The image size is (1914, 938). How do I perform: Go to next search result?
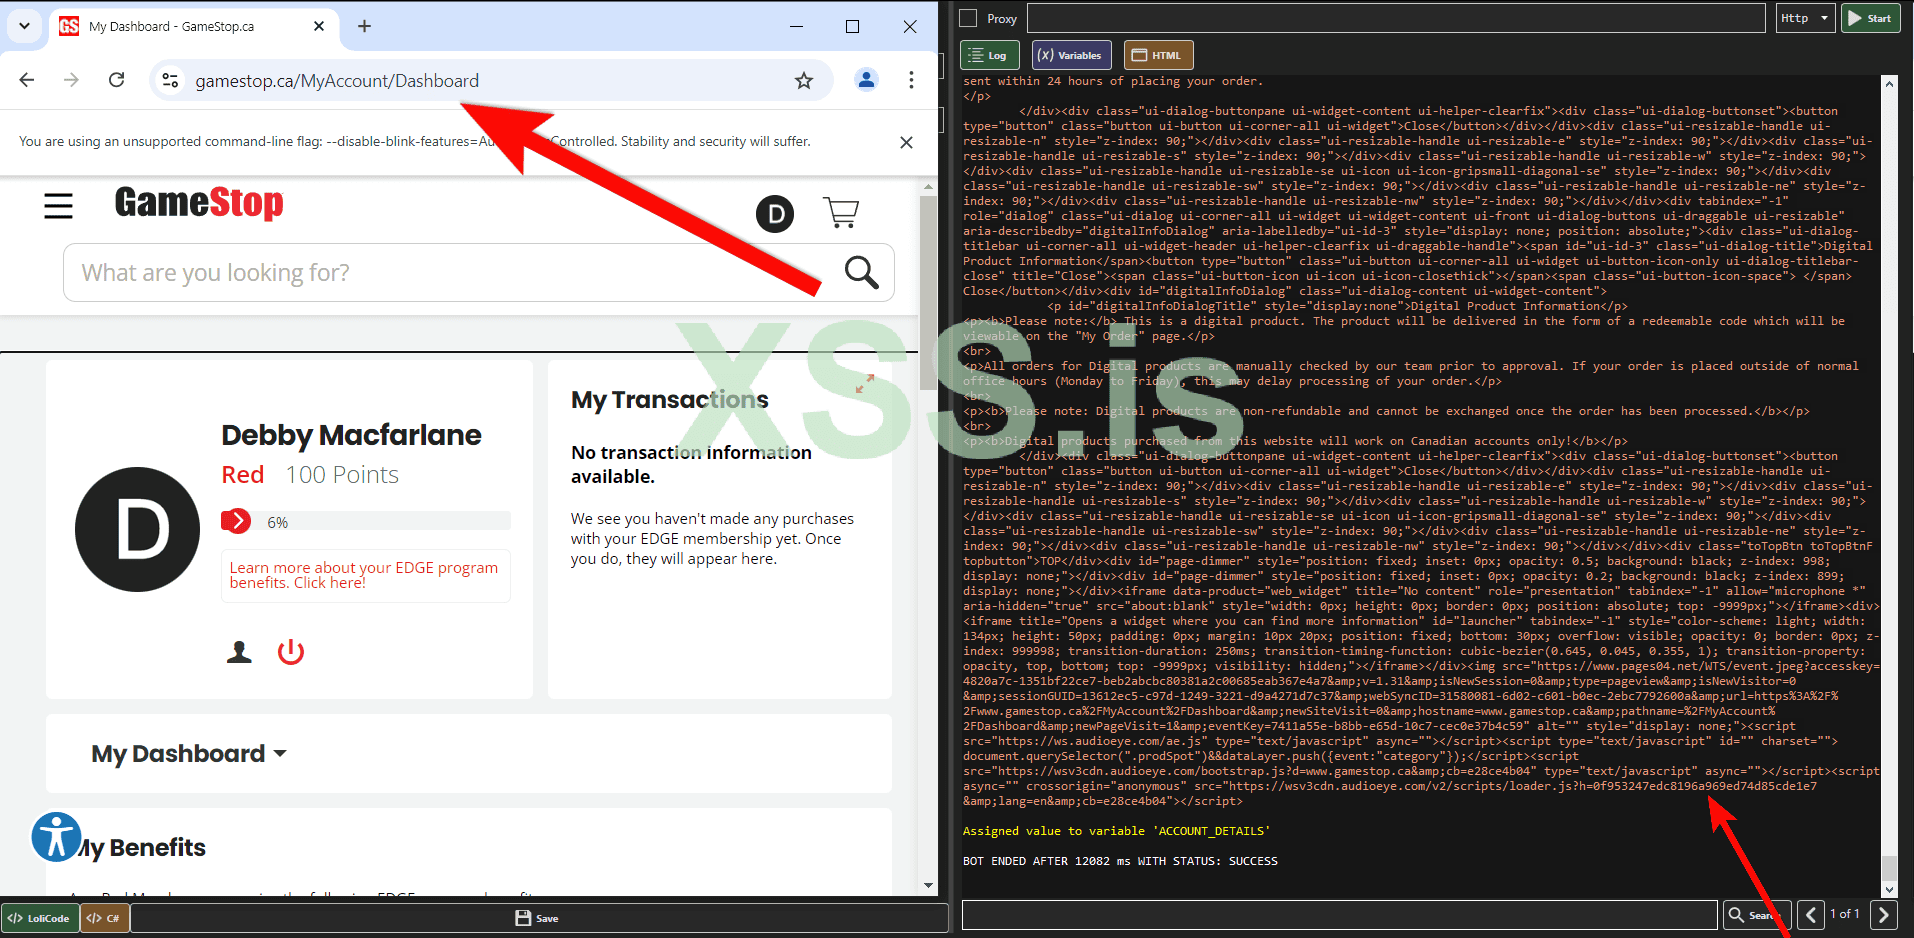coord(1884,915)
